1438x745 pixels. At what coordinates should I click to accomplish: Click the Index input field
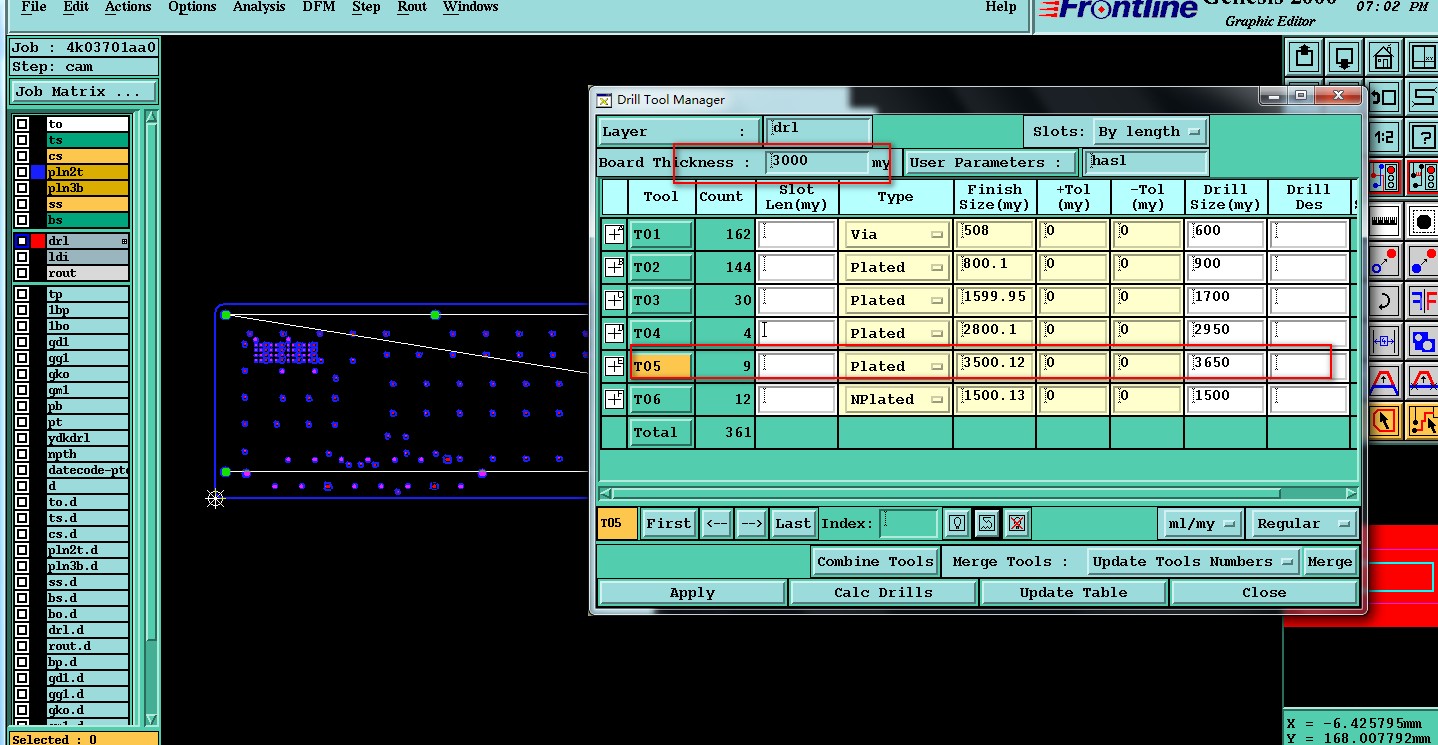coord(909,523)
